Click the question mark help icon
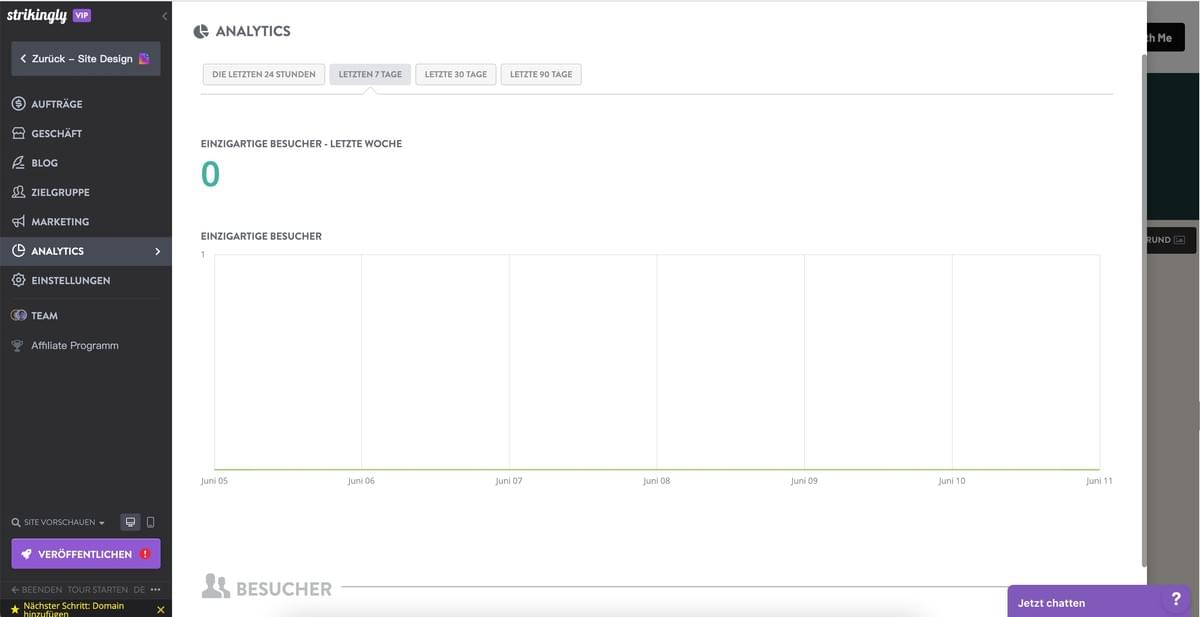The height and width of the screenshot is (617, 1200). tap(1176, 600)
